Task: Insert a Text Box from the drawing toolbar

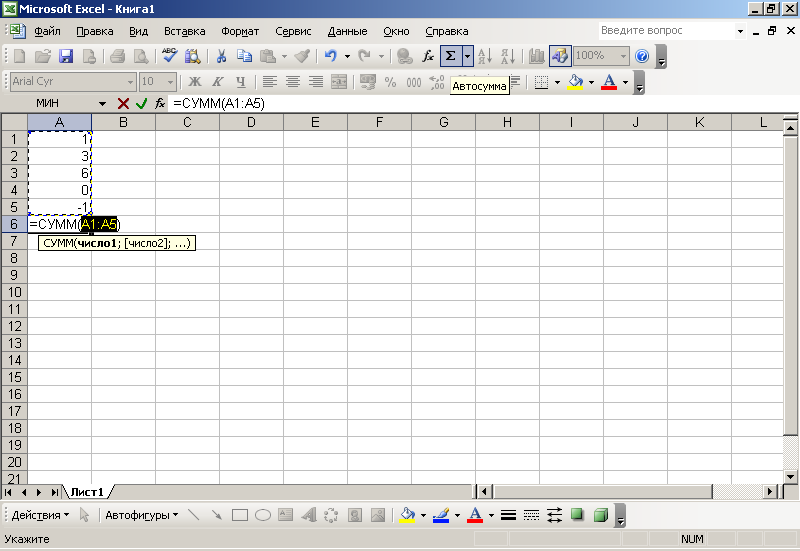Action: pos(285,515)
